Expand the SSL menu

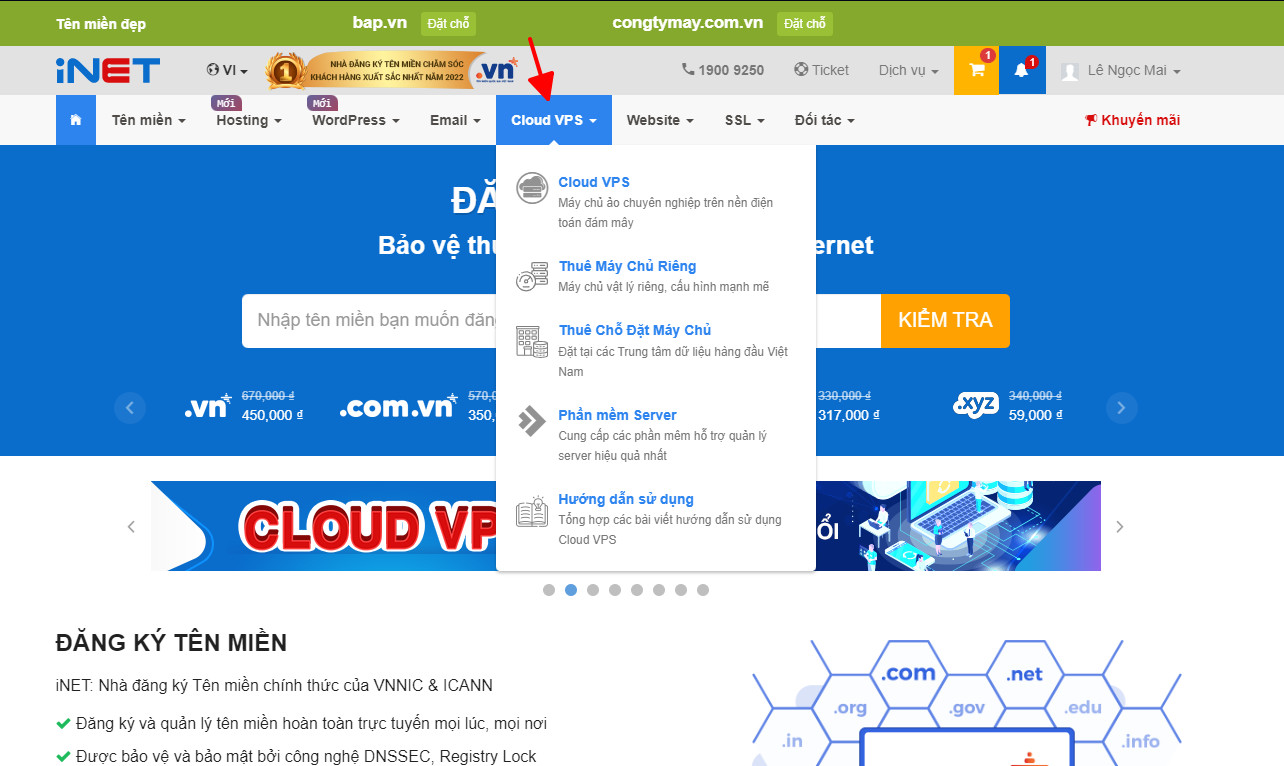point(745,120)
